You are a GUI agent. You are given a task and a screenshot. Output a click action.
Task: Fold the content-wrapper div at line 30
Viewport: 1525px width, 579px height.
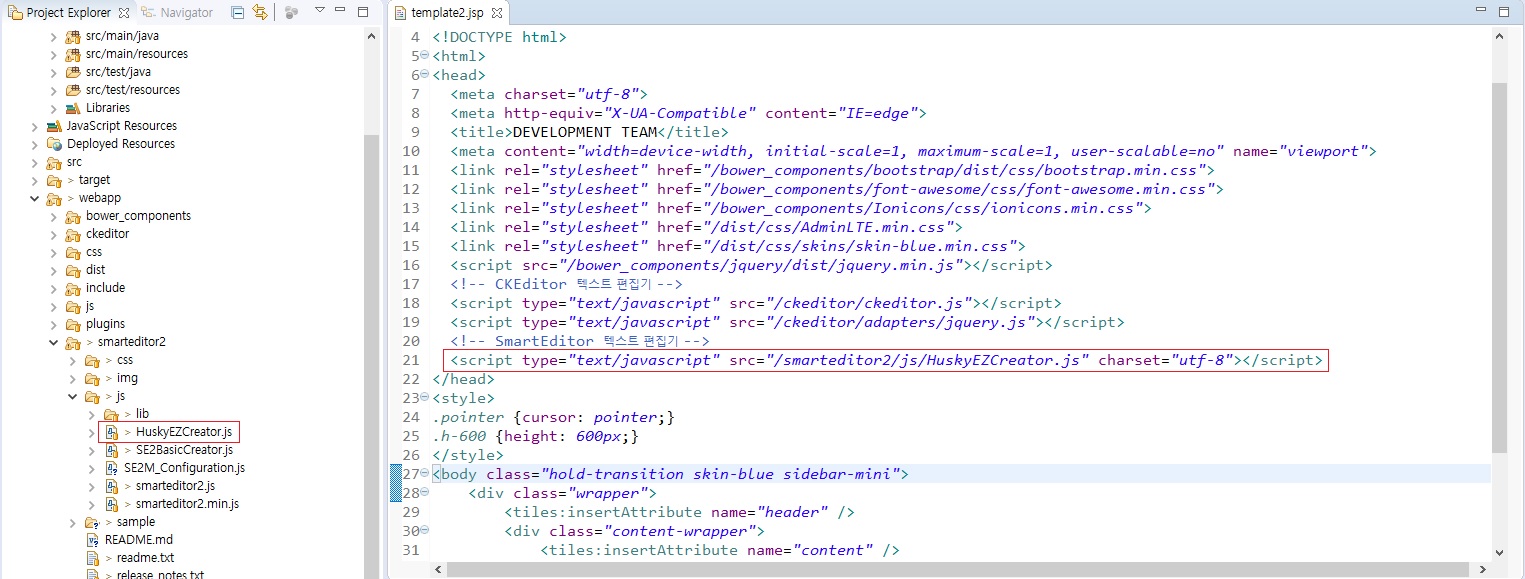425,531
